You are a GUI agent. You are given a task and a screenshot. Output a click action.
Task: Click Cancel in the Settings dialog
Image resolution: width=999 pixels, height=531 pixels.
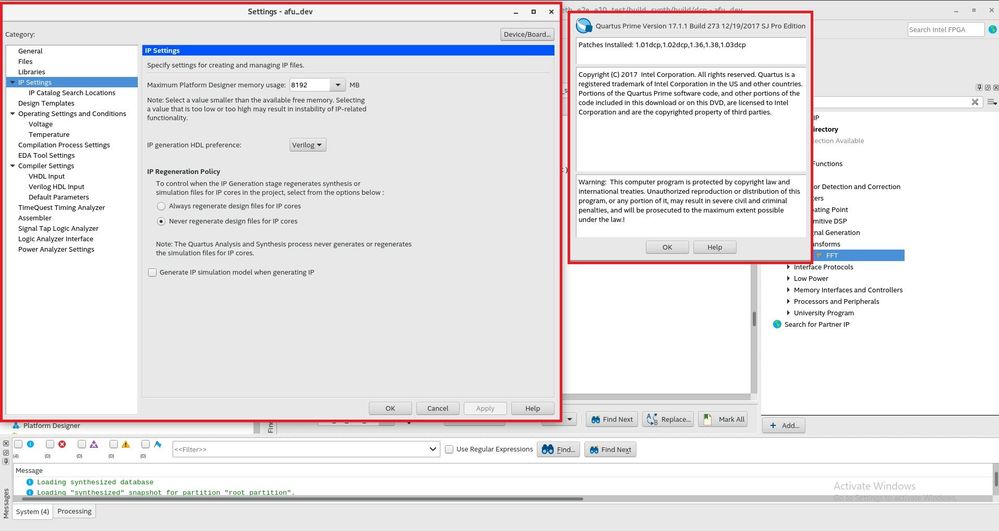(x=438, y=409)
